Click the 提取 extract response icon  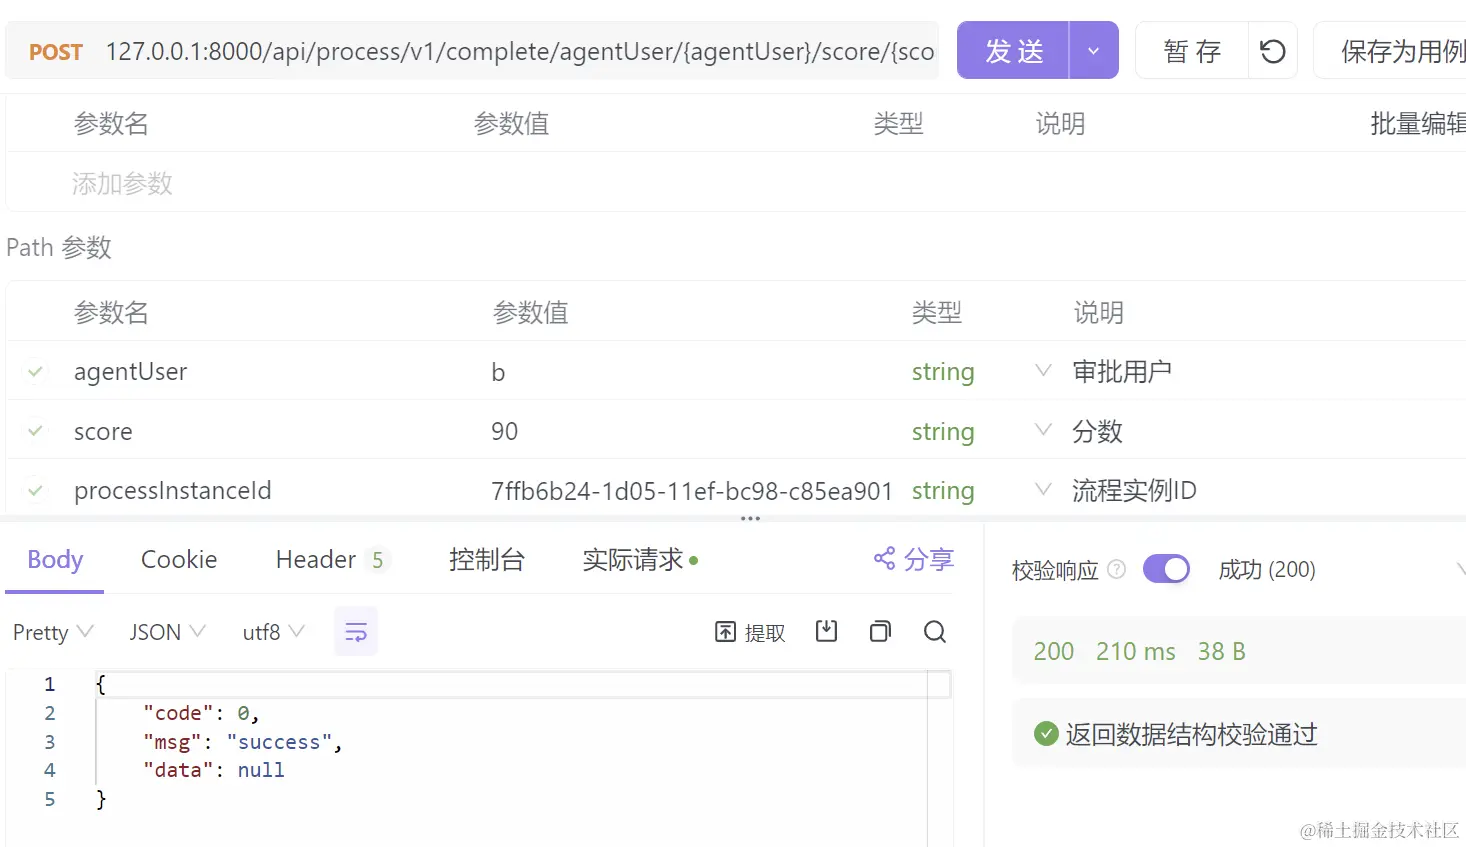[x=749, y=632]
